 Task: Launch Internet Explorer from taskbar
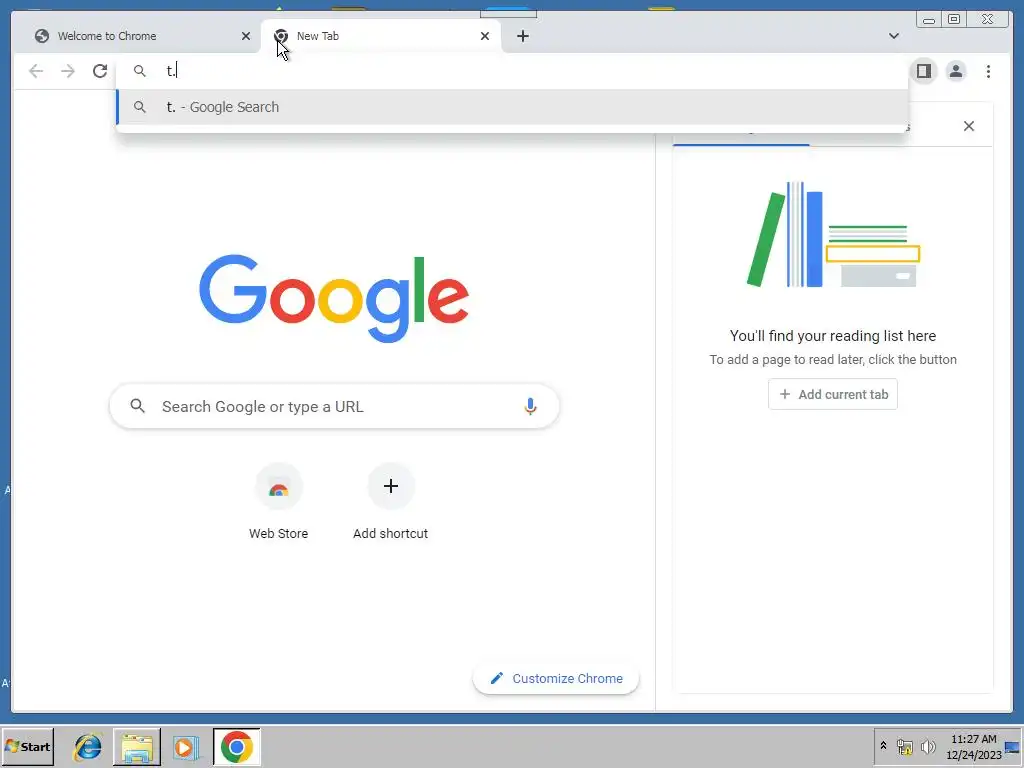coord(88,746)
